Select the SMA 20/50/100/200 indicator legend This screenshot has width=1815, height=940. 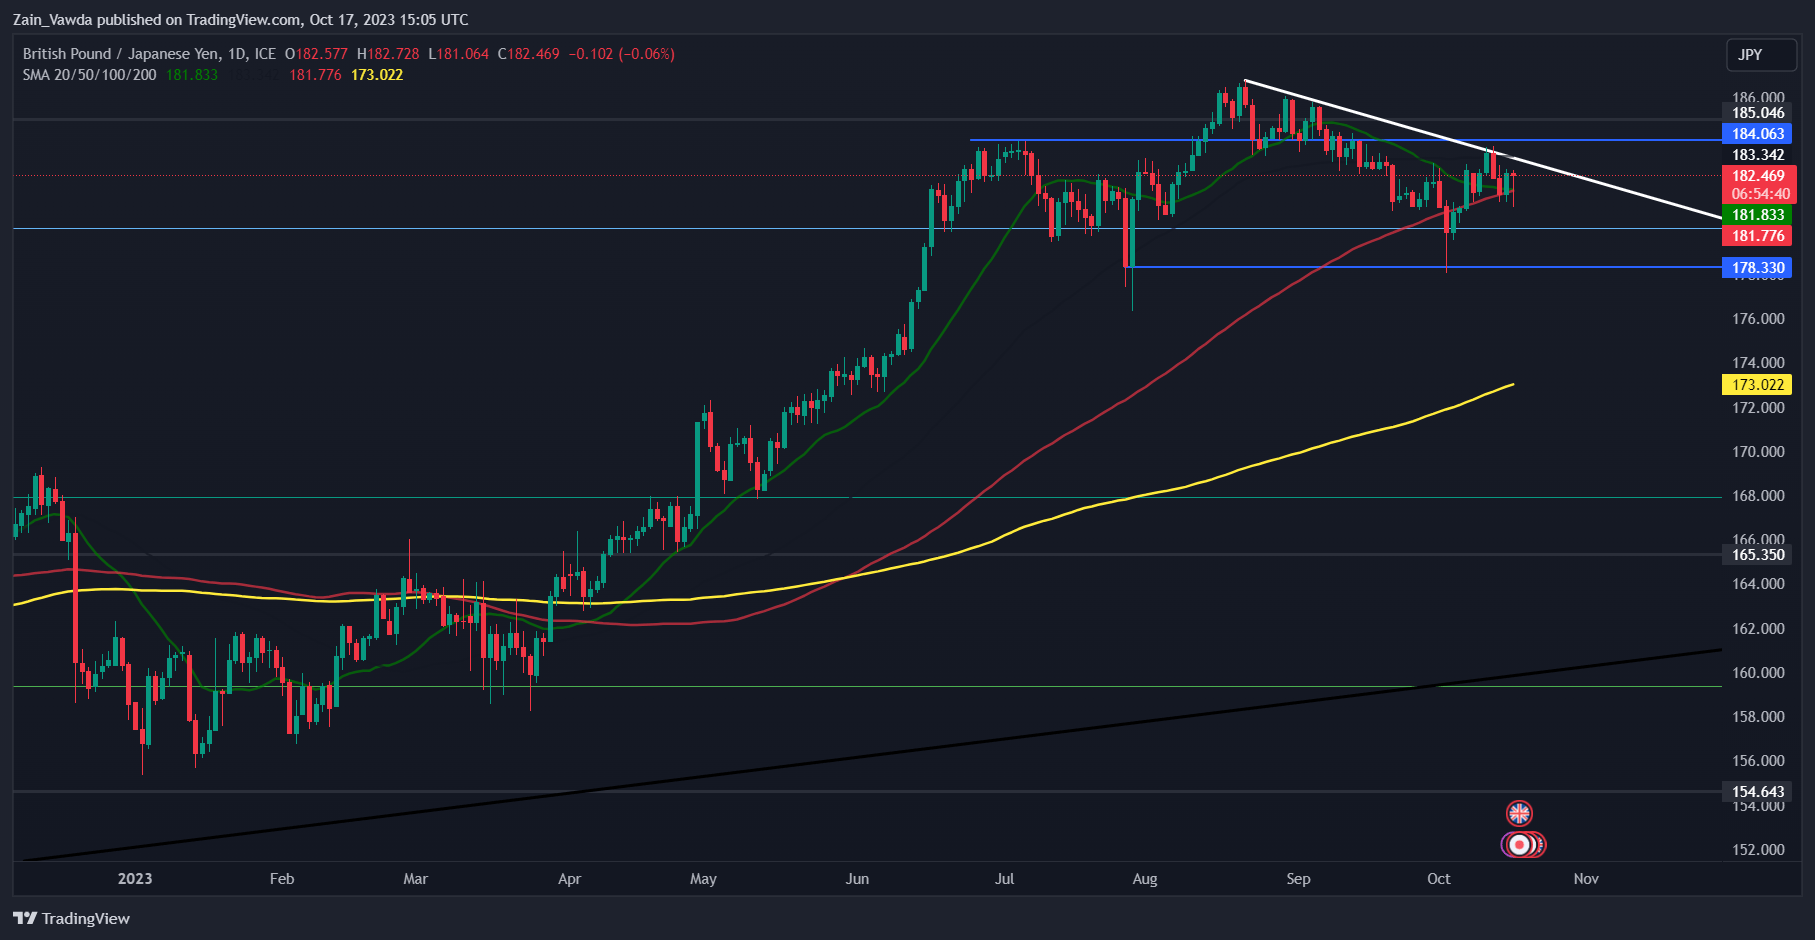[x=90, y=75]
